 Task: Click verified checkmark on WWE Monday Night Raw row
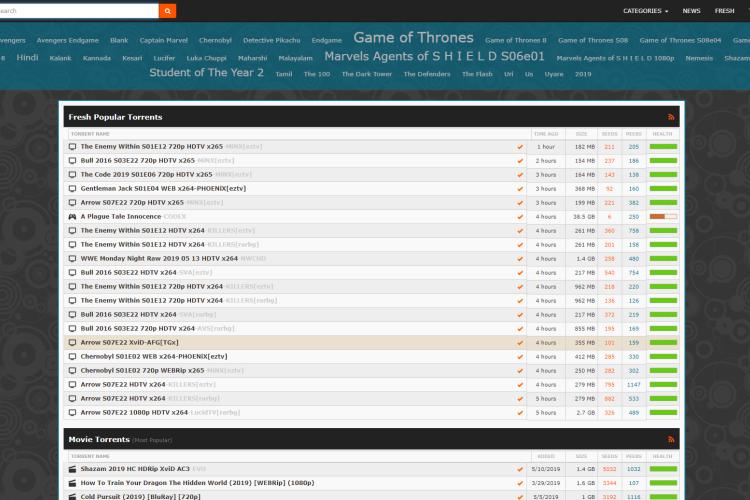[x=520, y=259]
